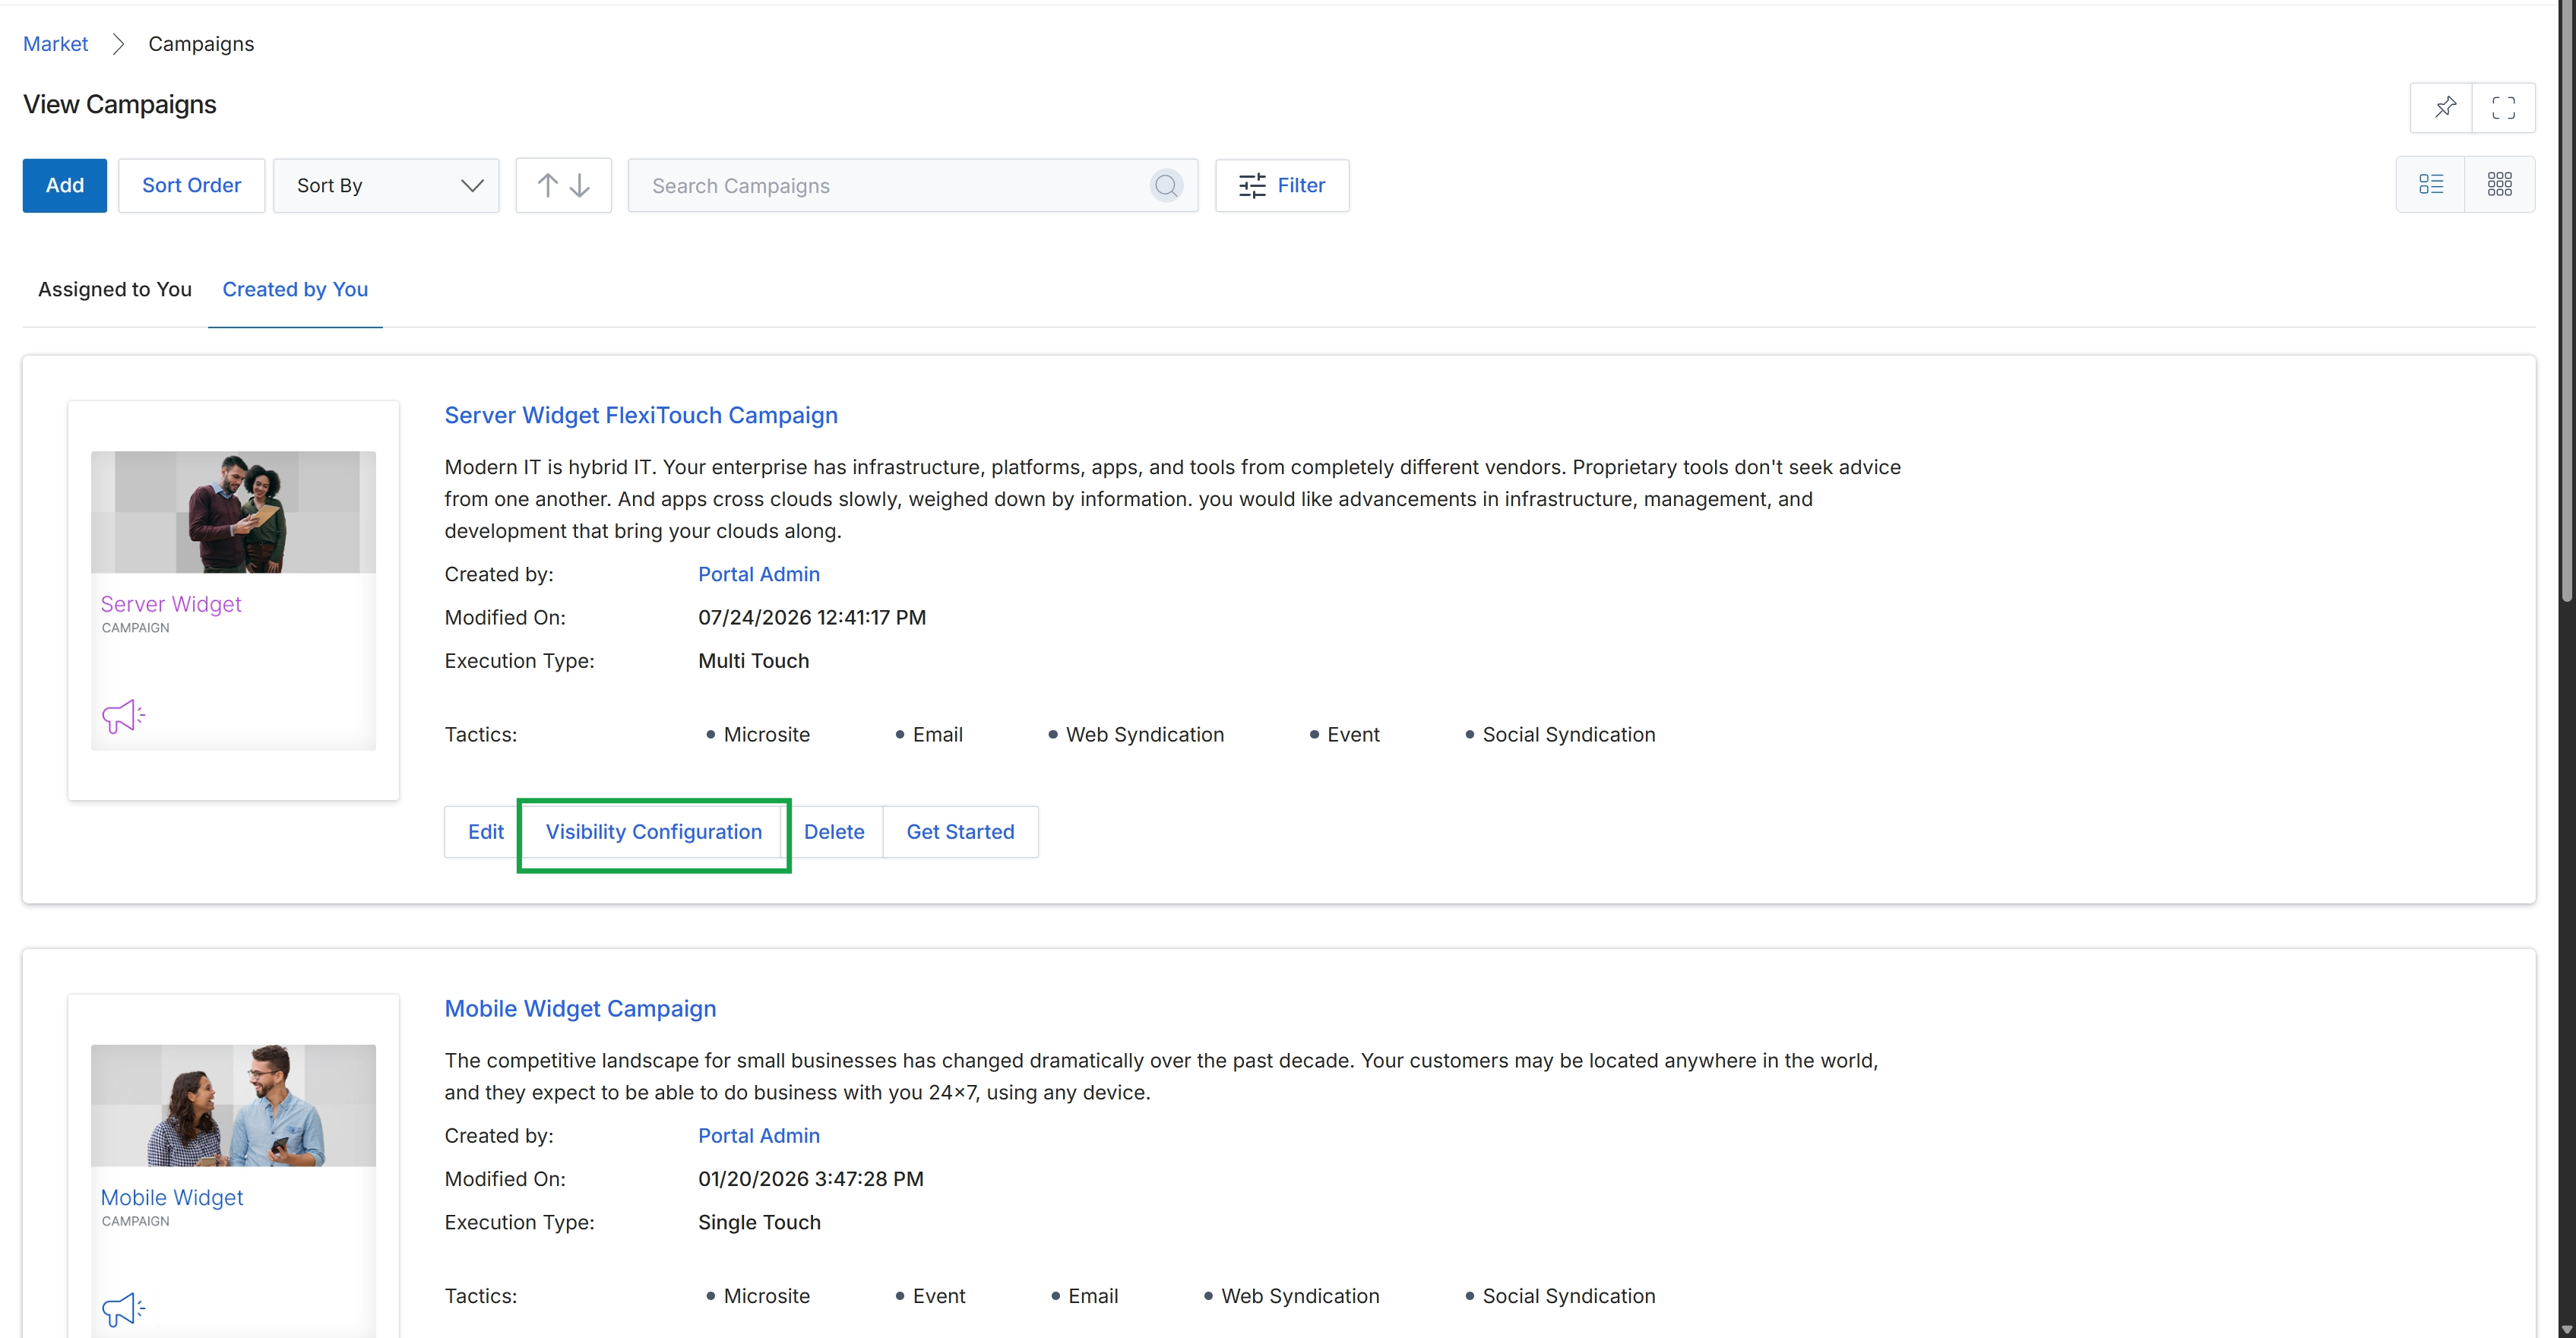Screen dimensions: 2576x1338
Task: Toggle ascending/descending sort arrows
Action: click(x=563, y=185)
